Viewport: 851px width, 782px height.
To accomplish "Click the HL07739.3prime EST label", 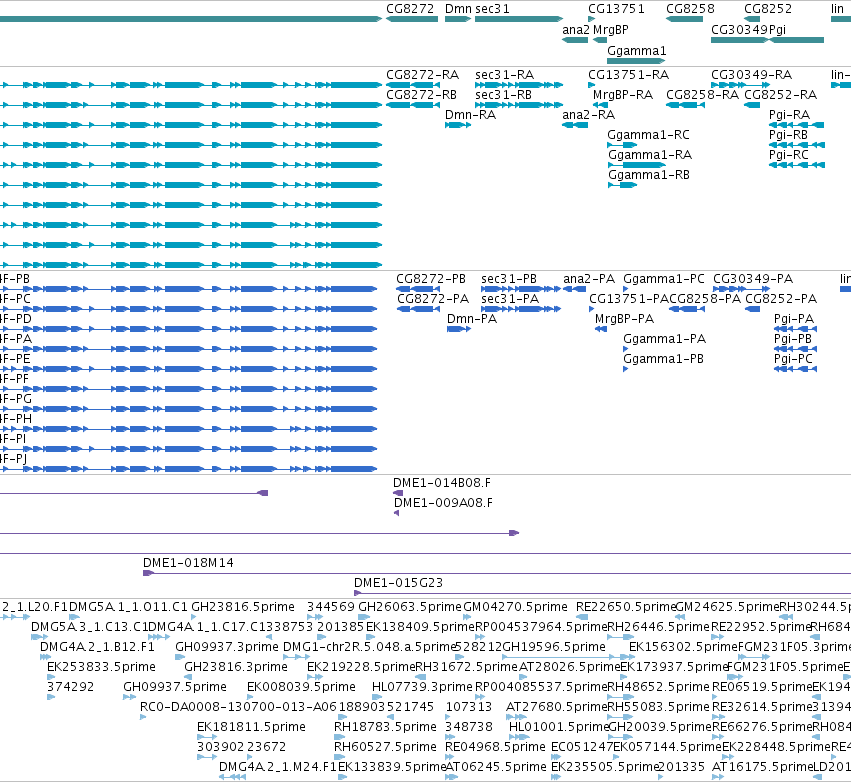I will pos(422,686).
